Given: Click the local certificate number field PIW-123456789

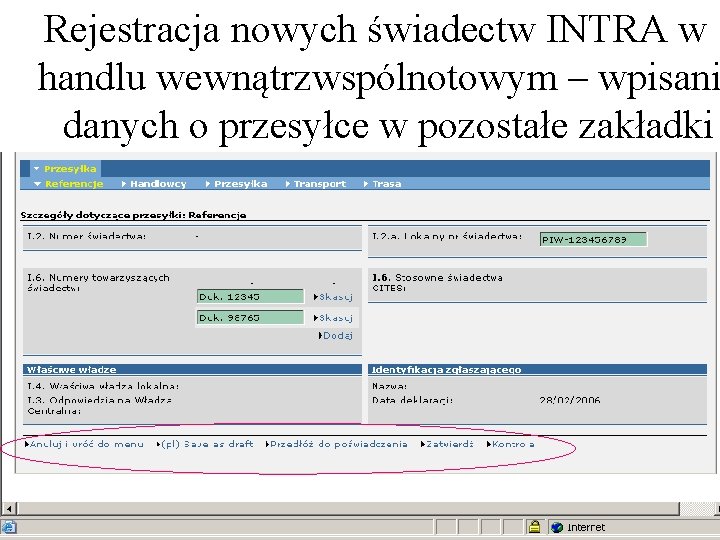Looking at the screenshot, I should pos(593,239).
